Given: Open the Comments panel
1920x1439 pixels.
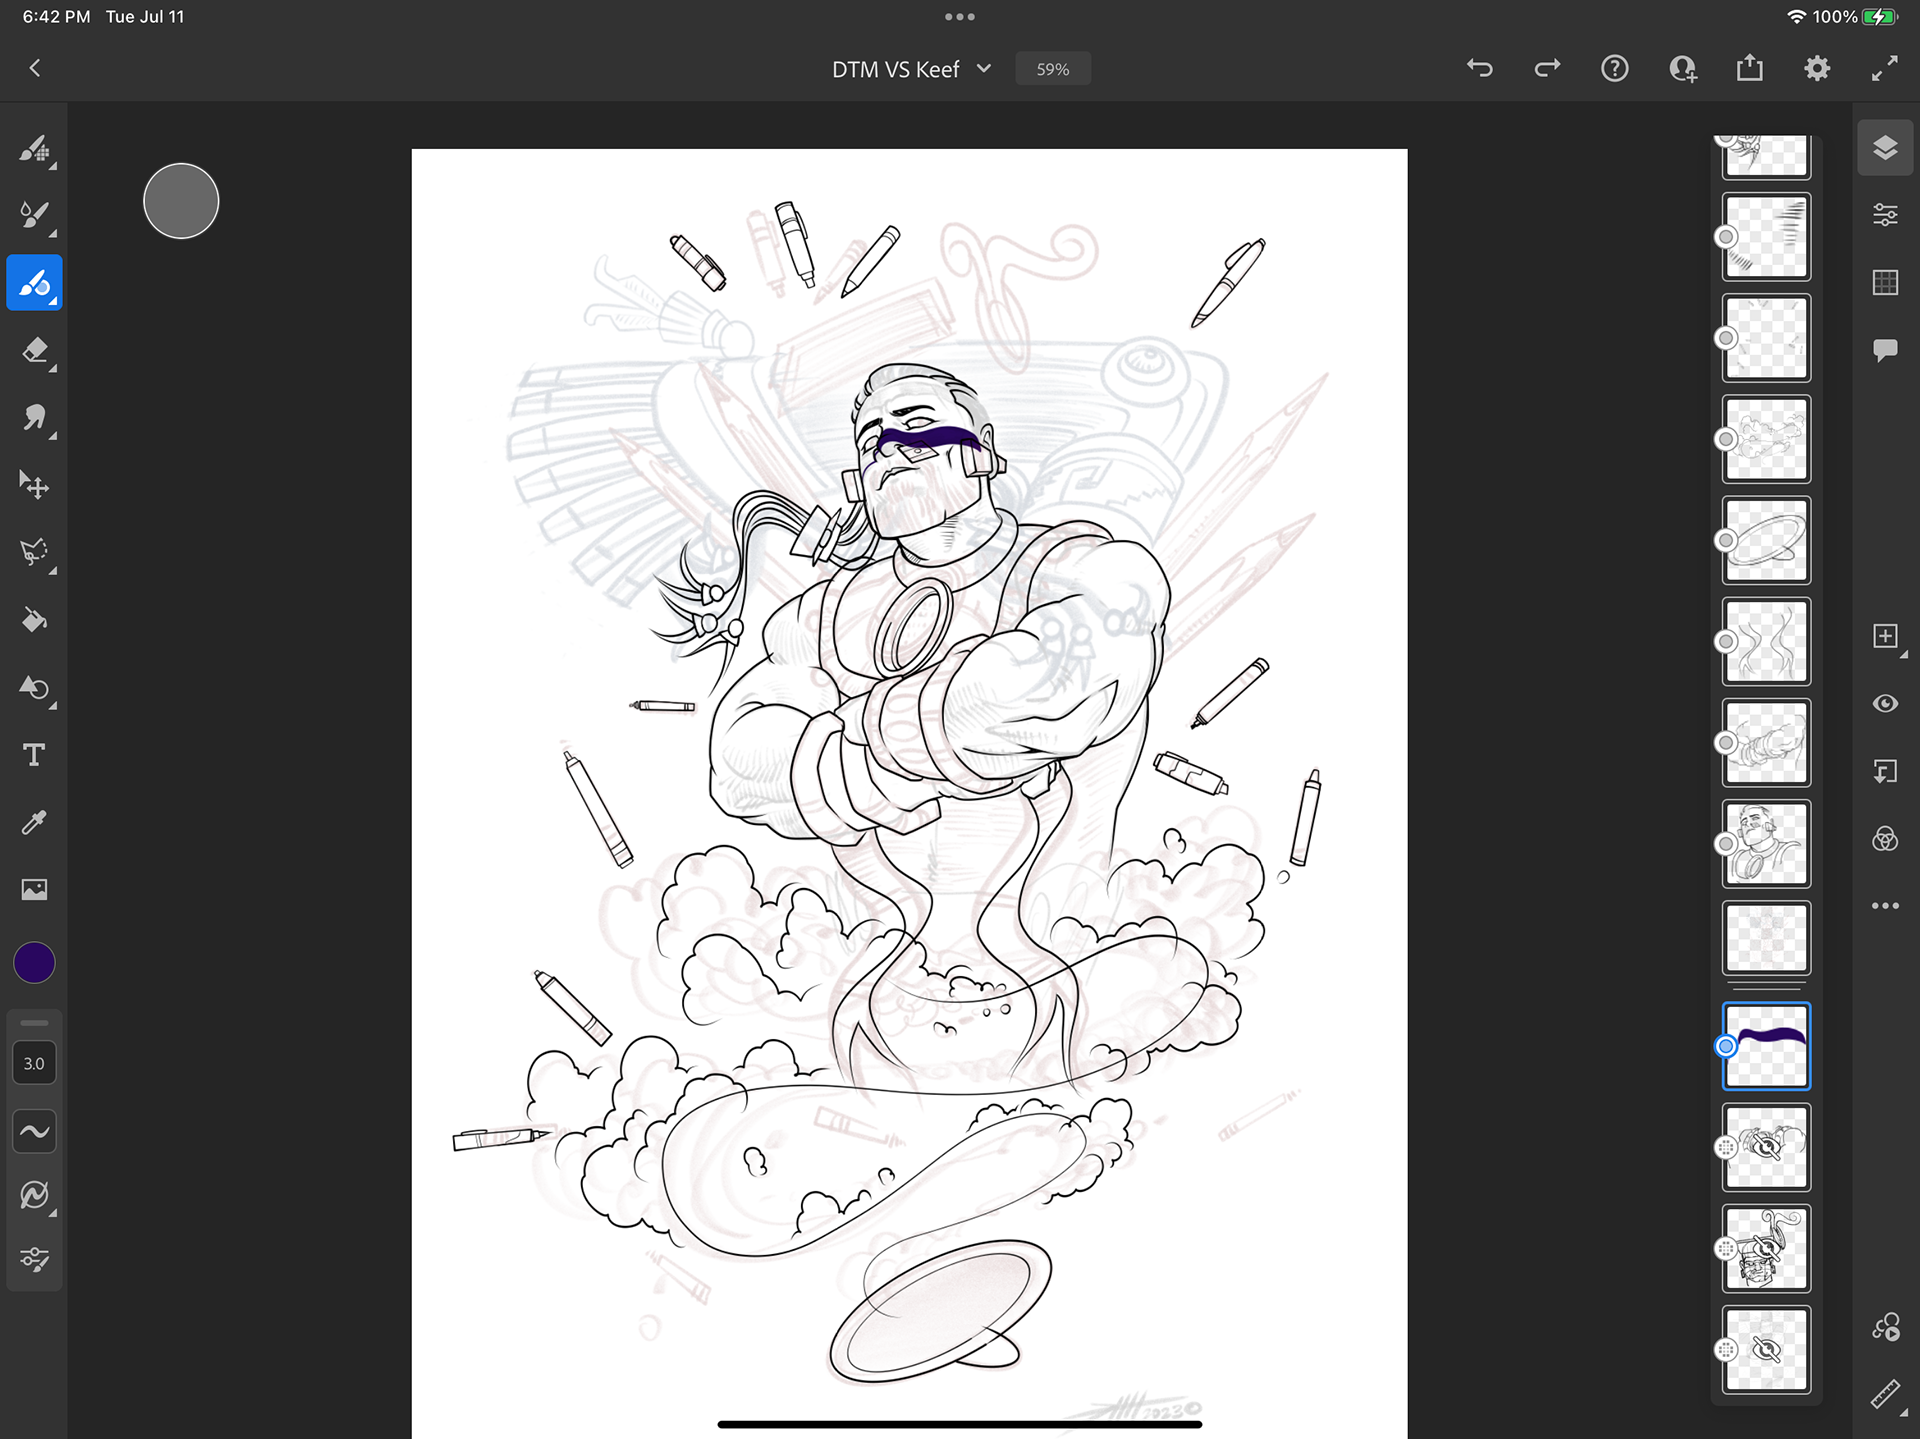Looking at the screenshot, I should click(1885, 350).
